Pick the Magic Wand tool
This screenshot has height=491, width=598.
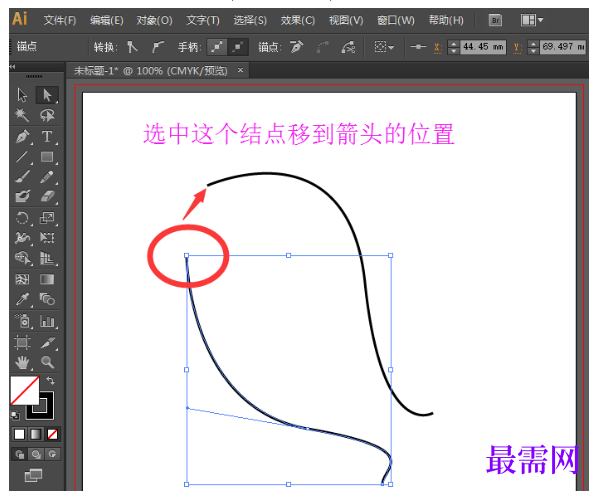22,115
